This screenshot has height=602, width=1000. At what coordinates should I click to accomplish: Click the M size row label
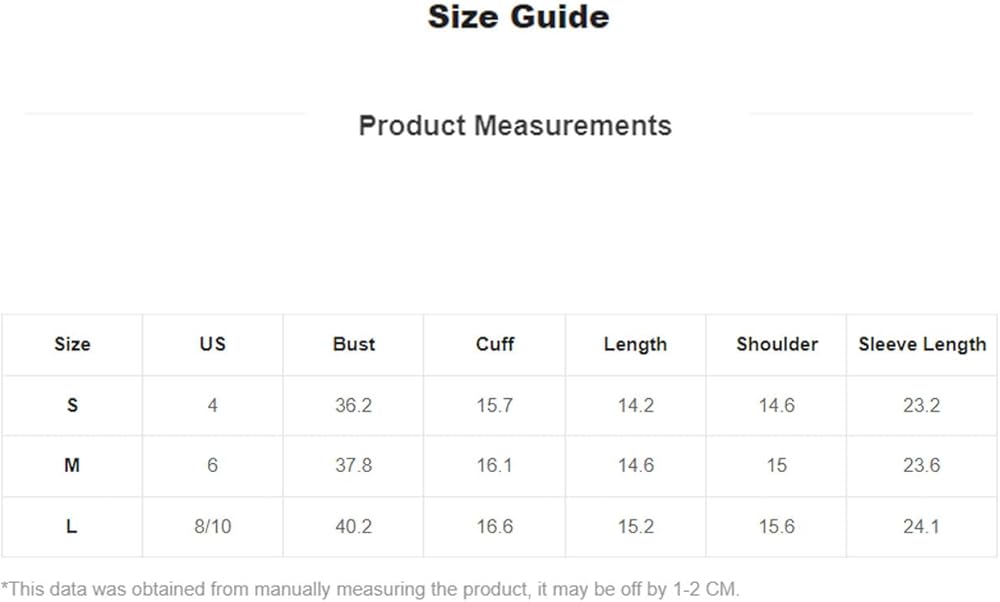pos(72,466)
